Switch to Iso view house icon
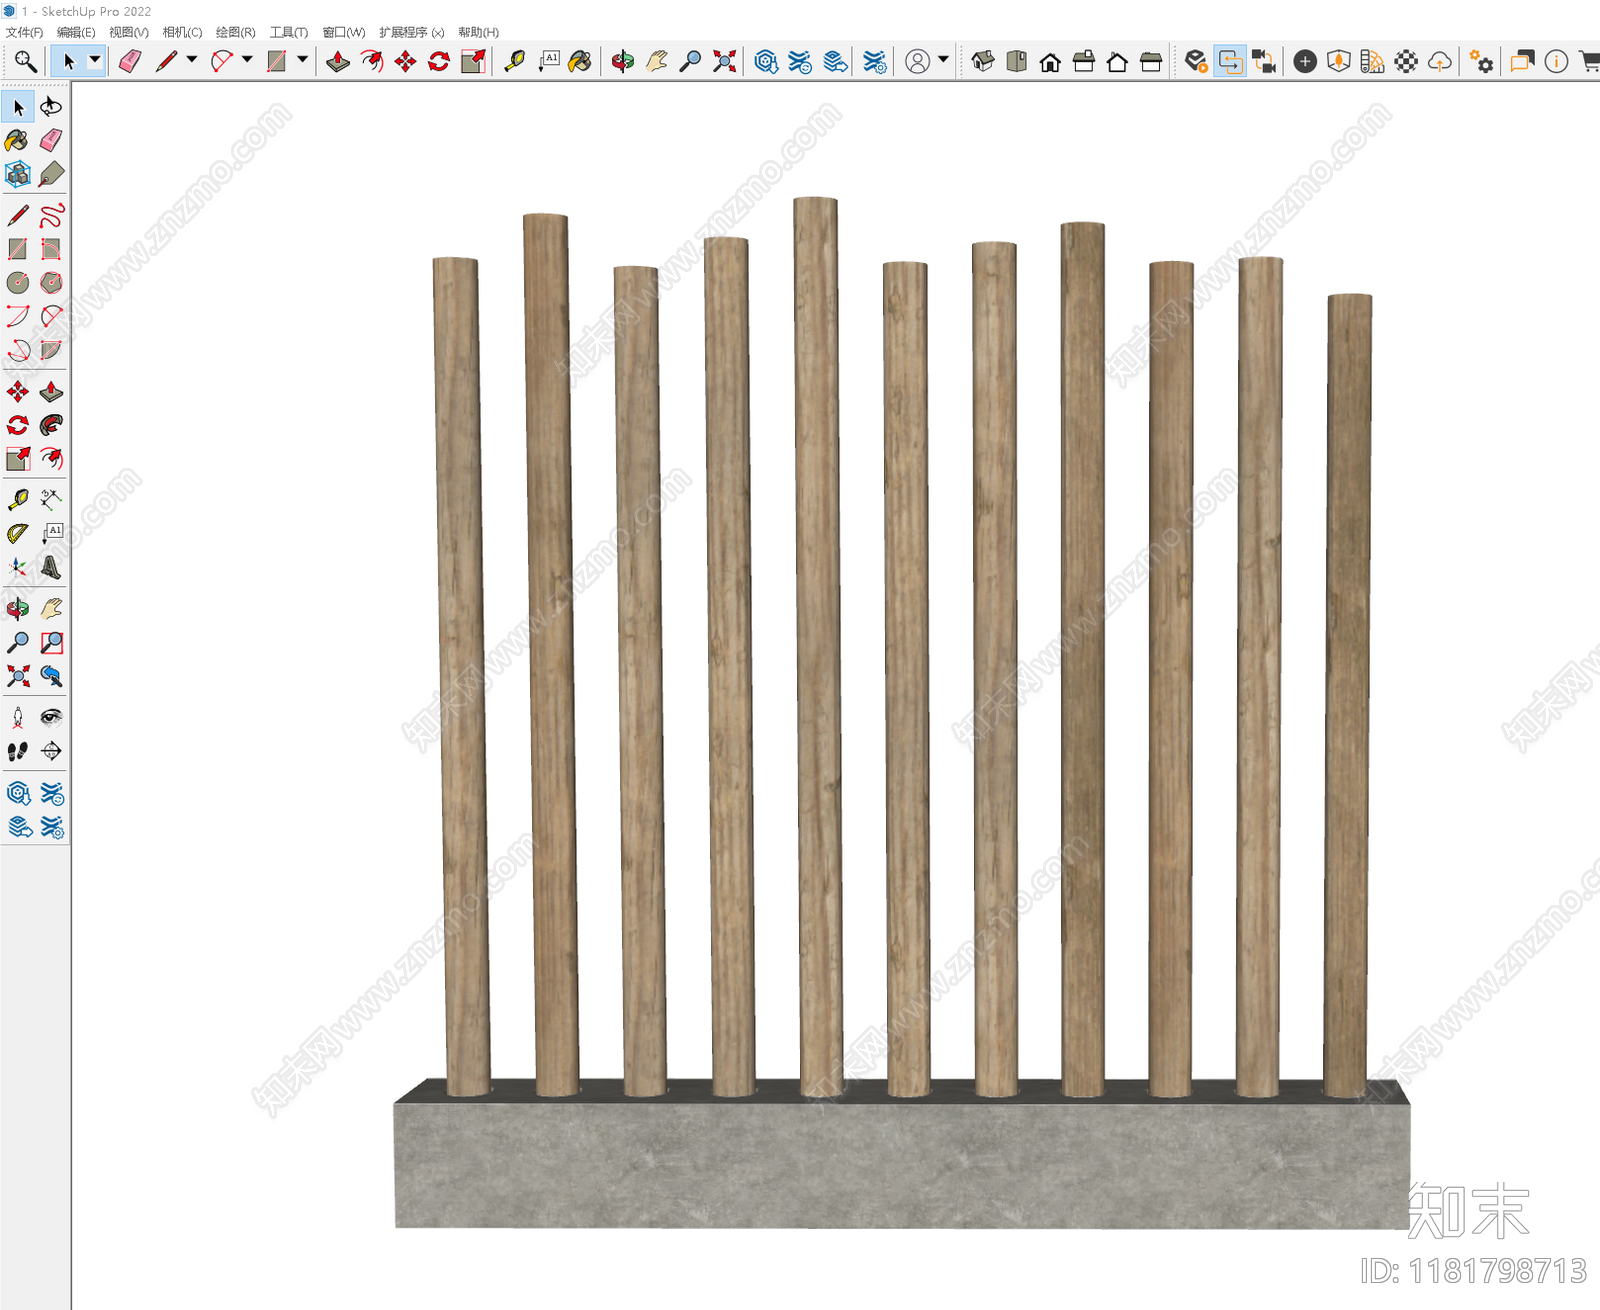The height and width of the screenshot is (1310, 1600). pyautogui.click(x=983, y=62)
